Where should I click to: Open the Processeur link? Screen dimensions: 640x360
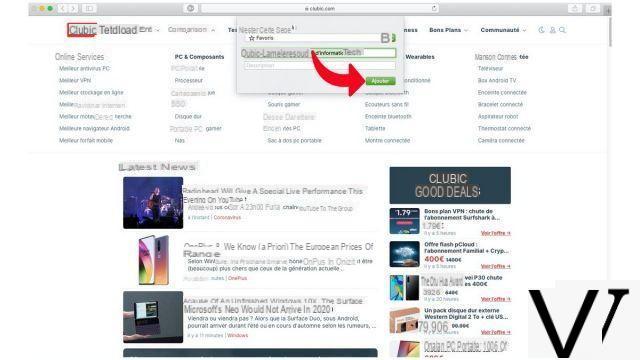189,80
